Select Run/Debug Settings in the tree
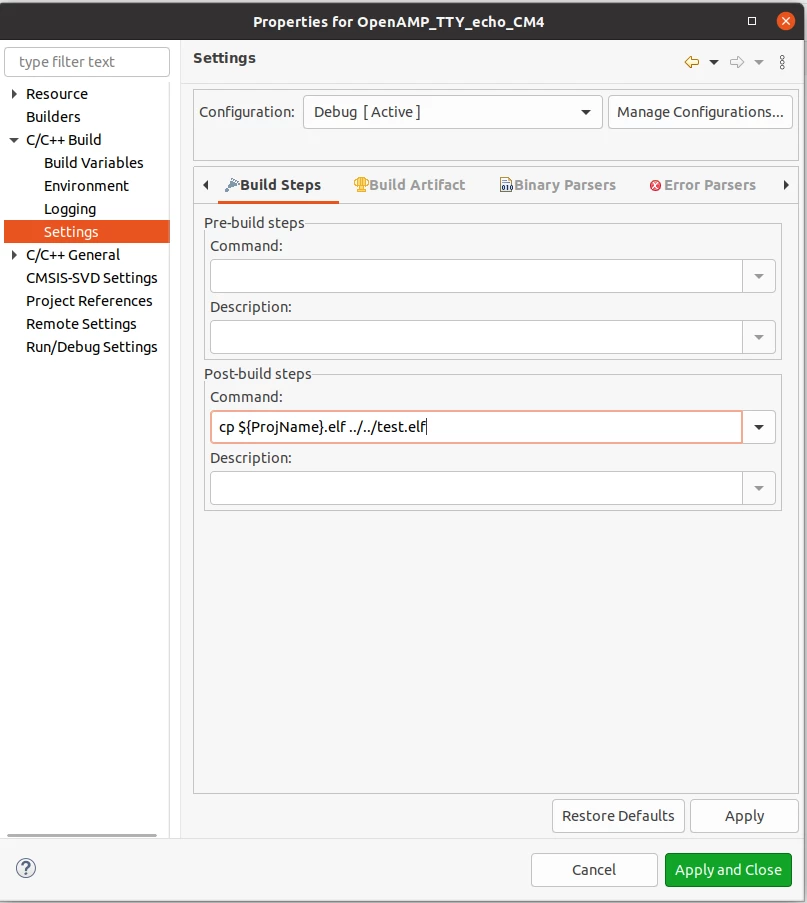 (x=92, y=347)
